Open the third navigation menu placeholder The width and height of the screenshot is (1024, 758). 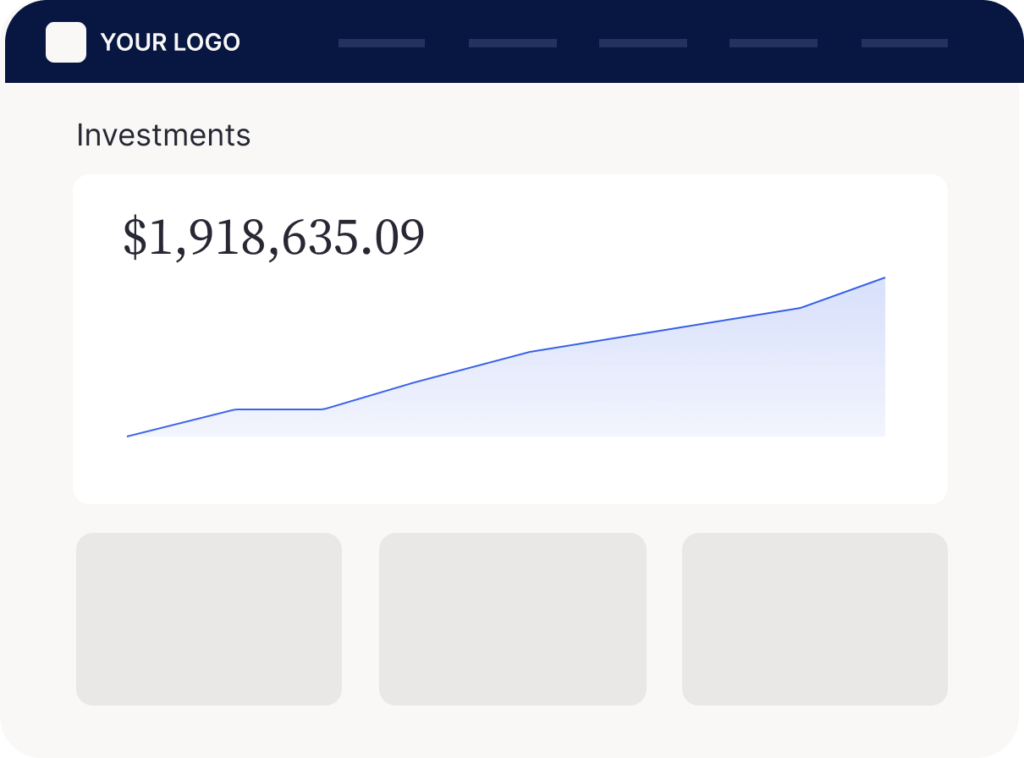pos(642,43)
